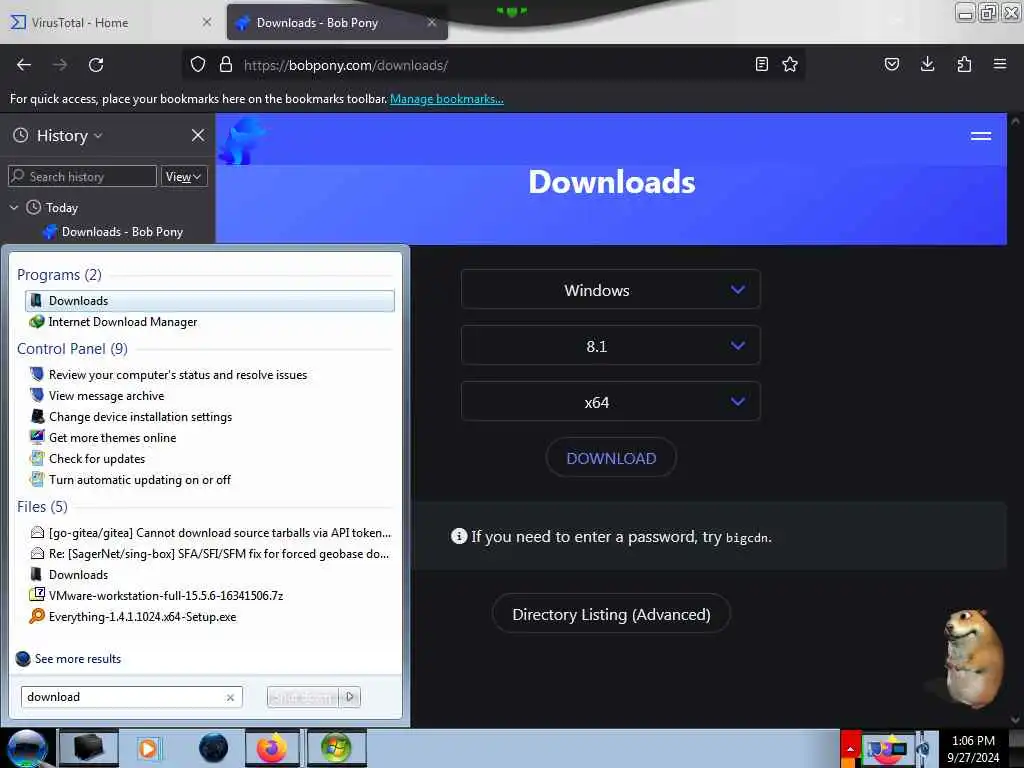
Task: Open the SagerNet/sing-box email result
Action: pos(210,554)
